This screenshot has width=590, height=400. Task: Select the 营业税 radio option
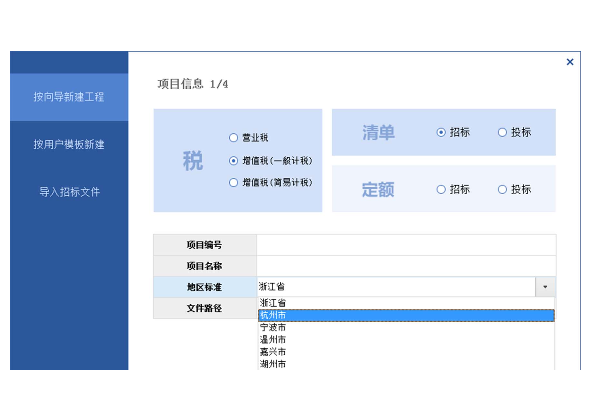(233, 138)
